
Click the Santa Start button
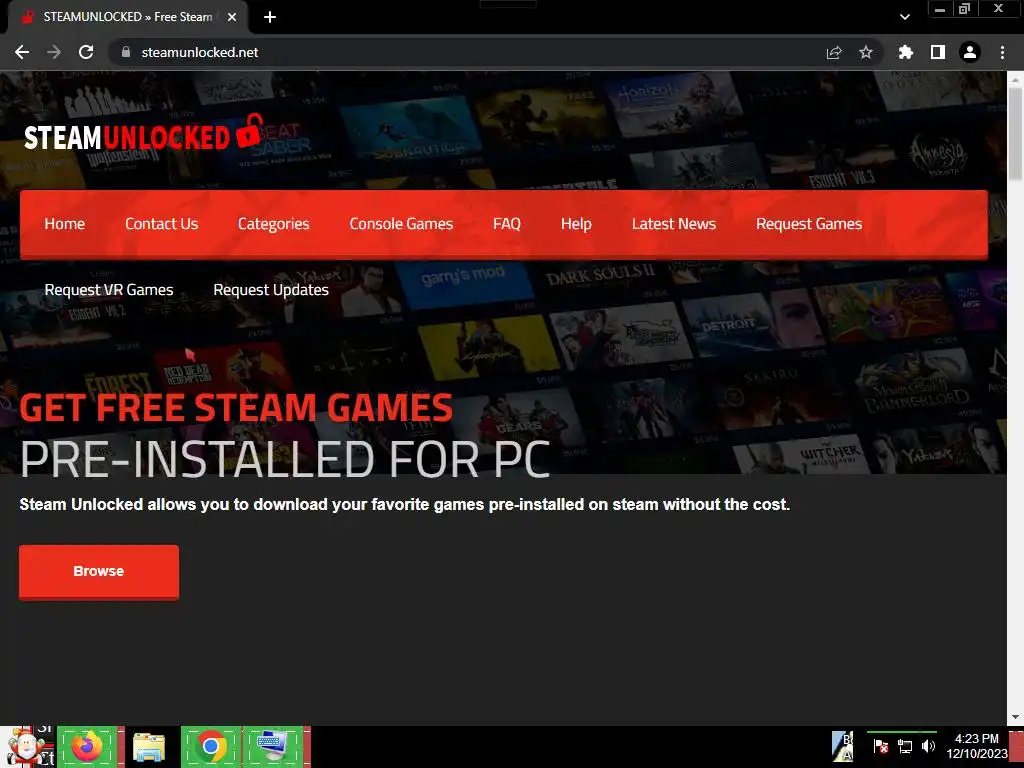pyautogui.click(x=27, y=746)
